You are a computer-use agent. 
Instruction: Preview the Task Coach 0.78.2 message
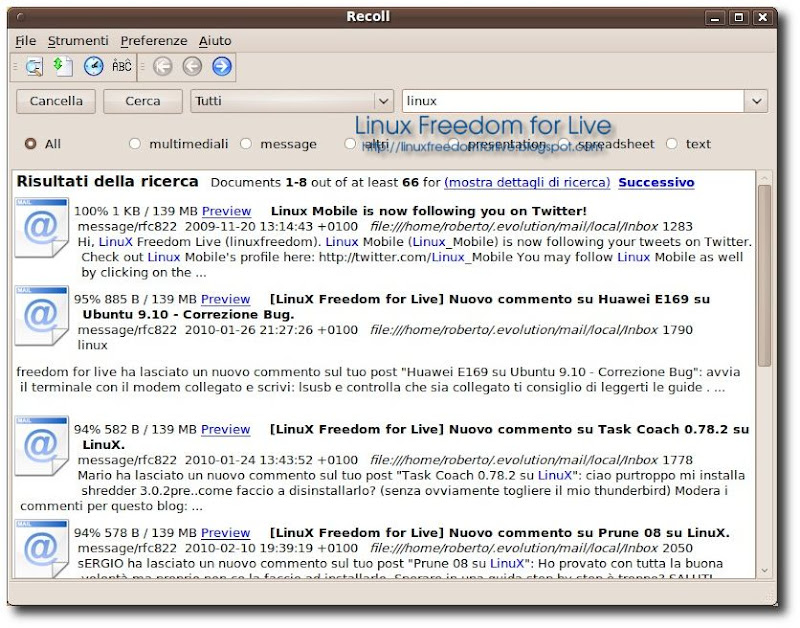(226, 430)
